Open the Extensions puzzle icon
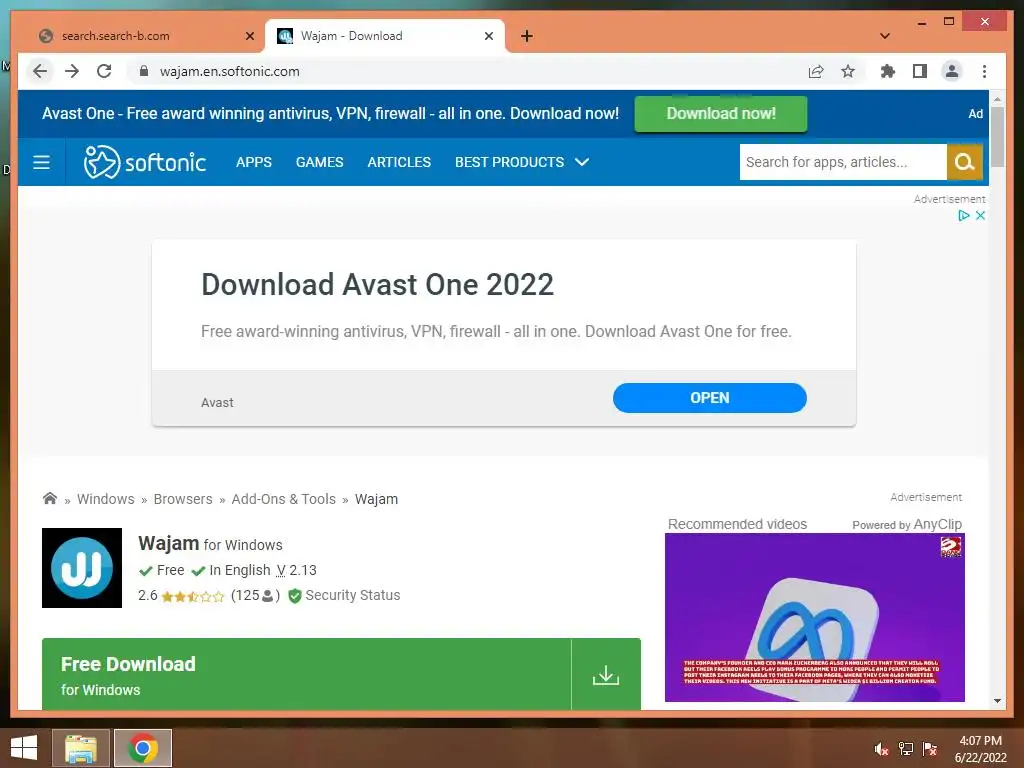 point(888,71)
